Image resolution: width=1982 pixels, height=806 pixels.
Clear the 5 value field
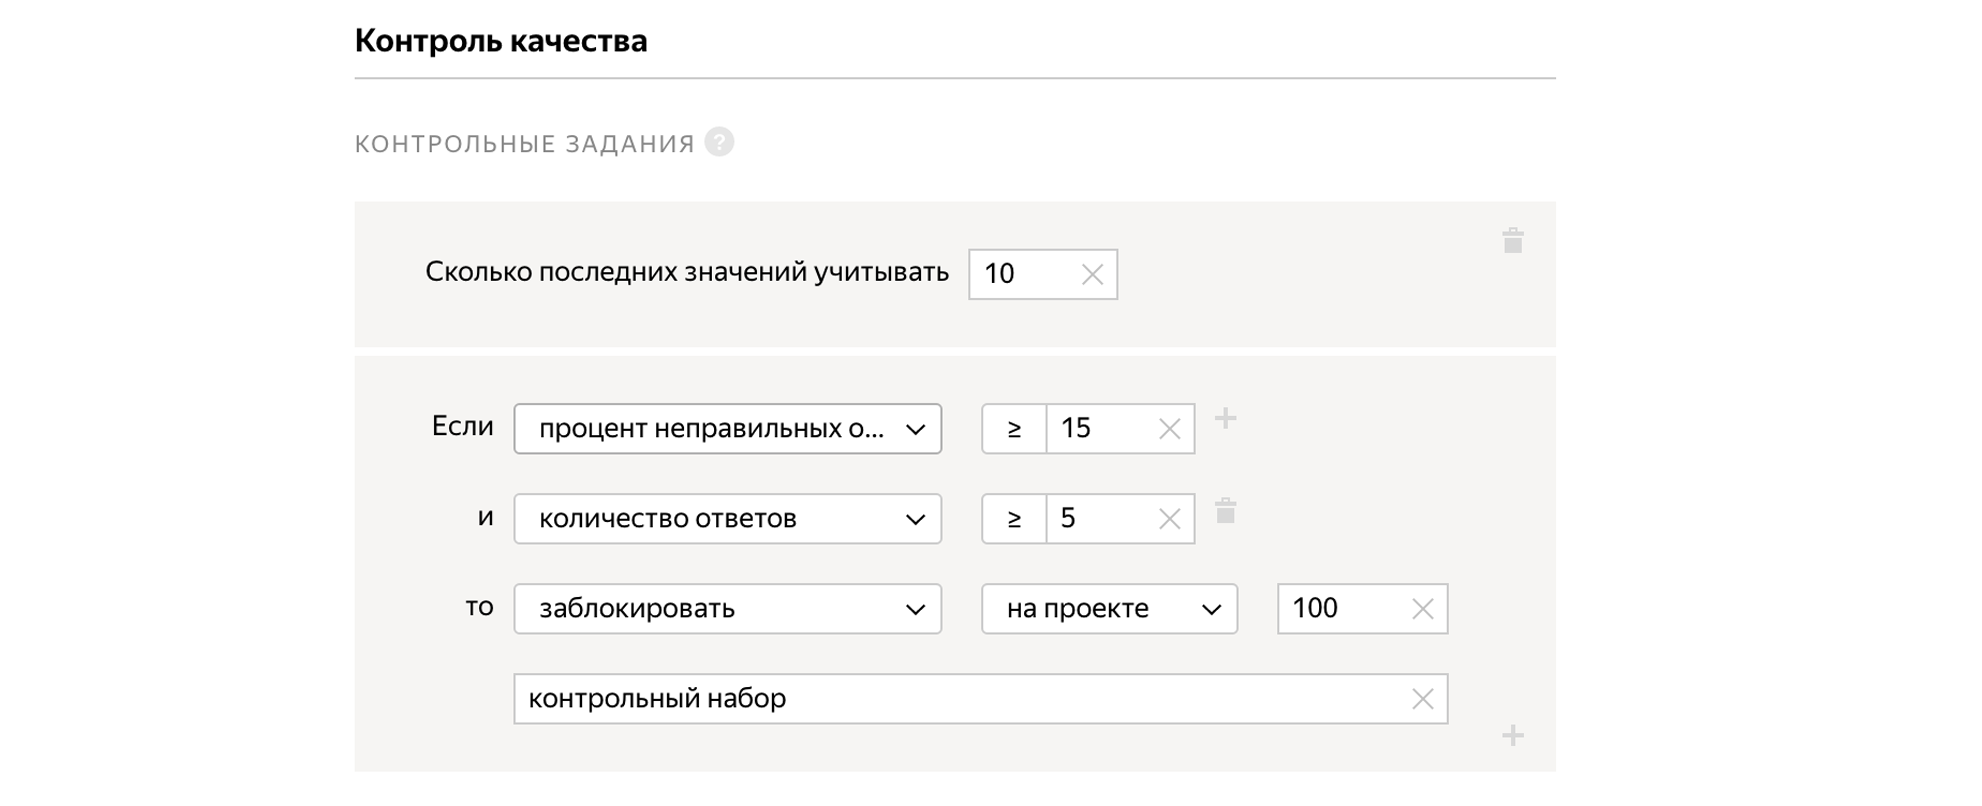[1169, 519]
